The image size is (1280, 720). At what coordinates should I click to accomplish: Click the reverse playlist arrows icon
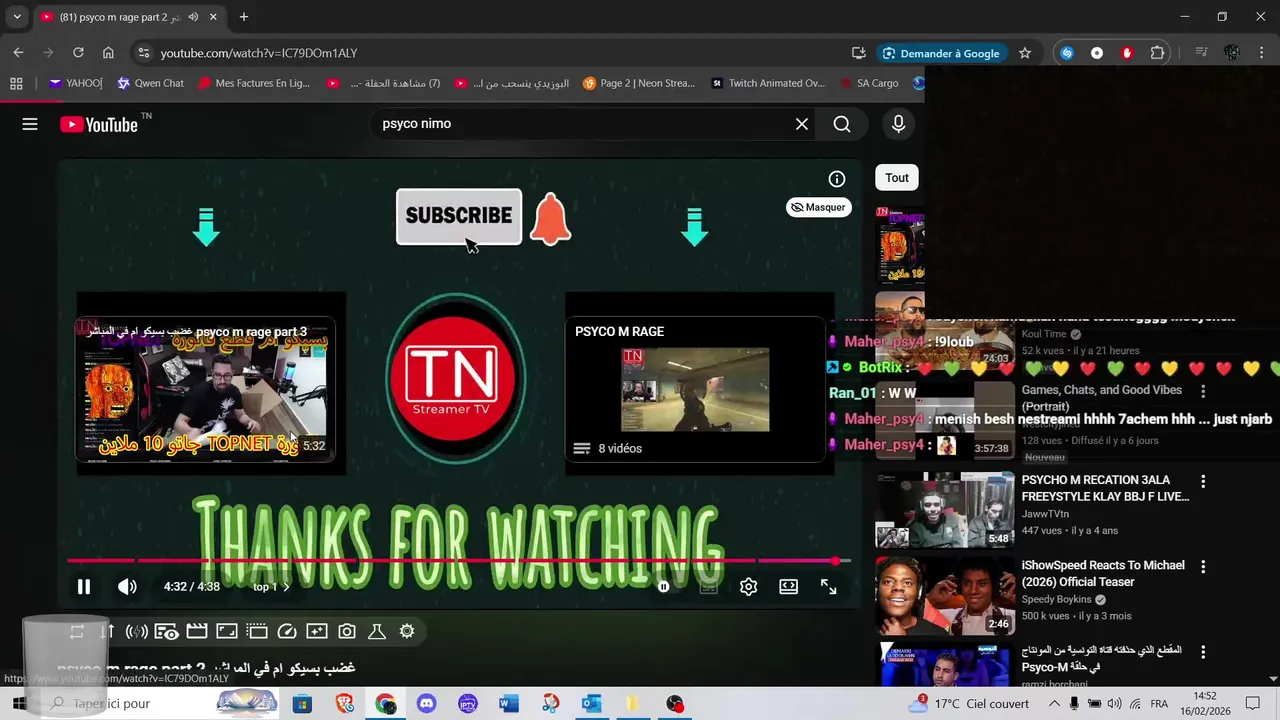(x=107, y=631)
